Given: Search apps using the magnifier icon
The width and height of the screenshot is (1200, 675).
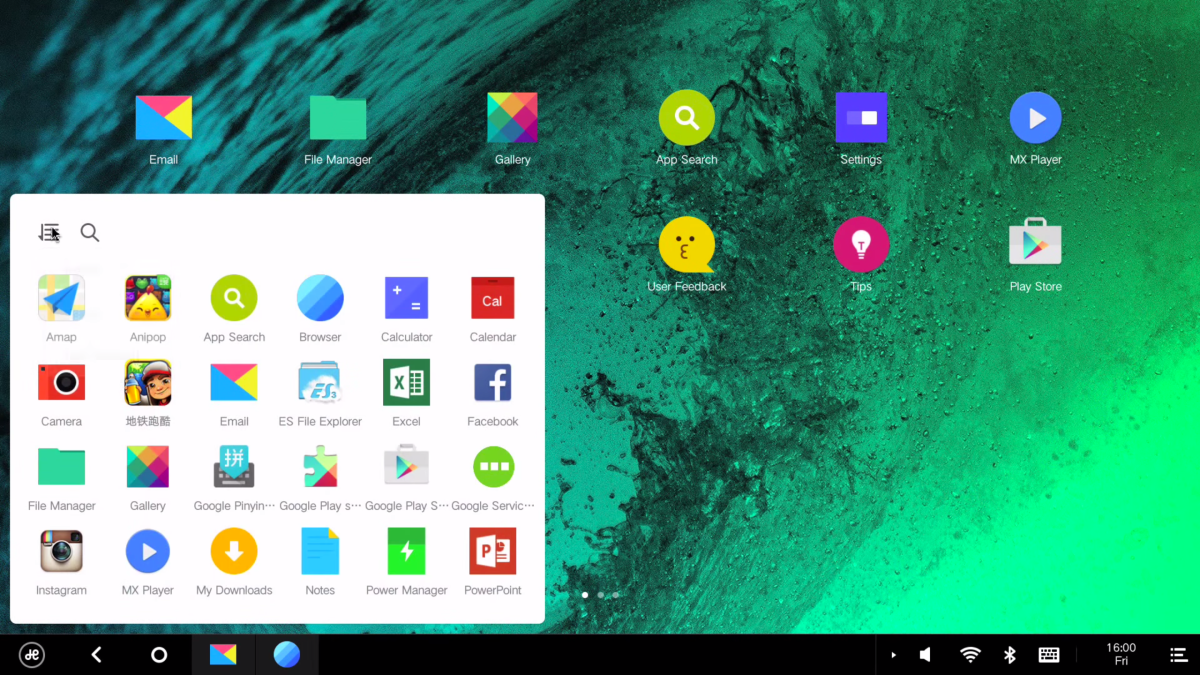Looking at the screenshot, I should (x=90, y=233).
